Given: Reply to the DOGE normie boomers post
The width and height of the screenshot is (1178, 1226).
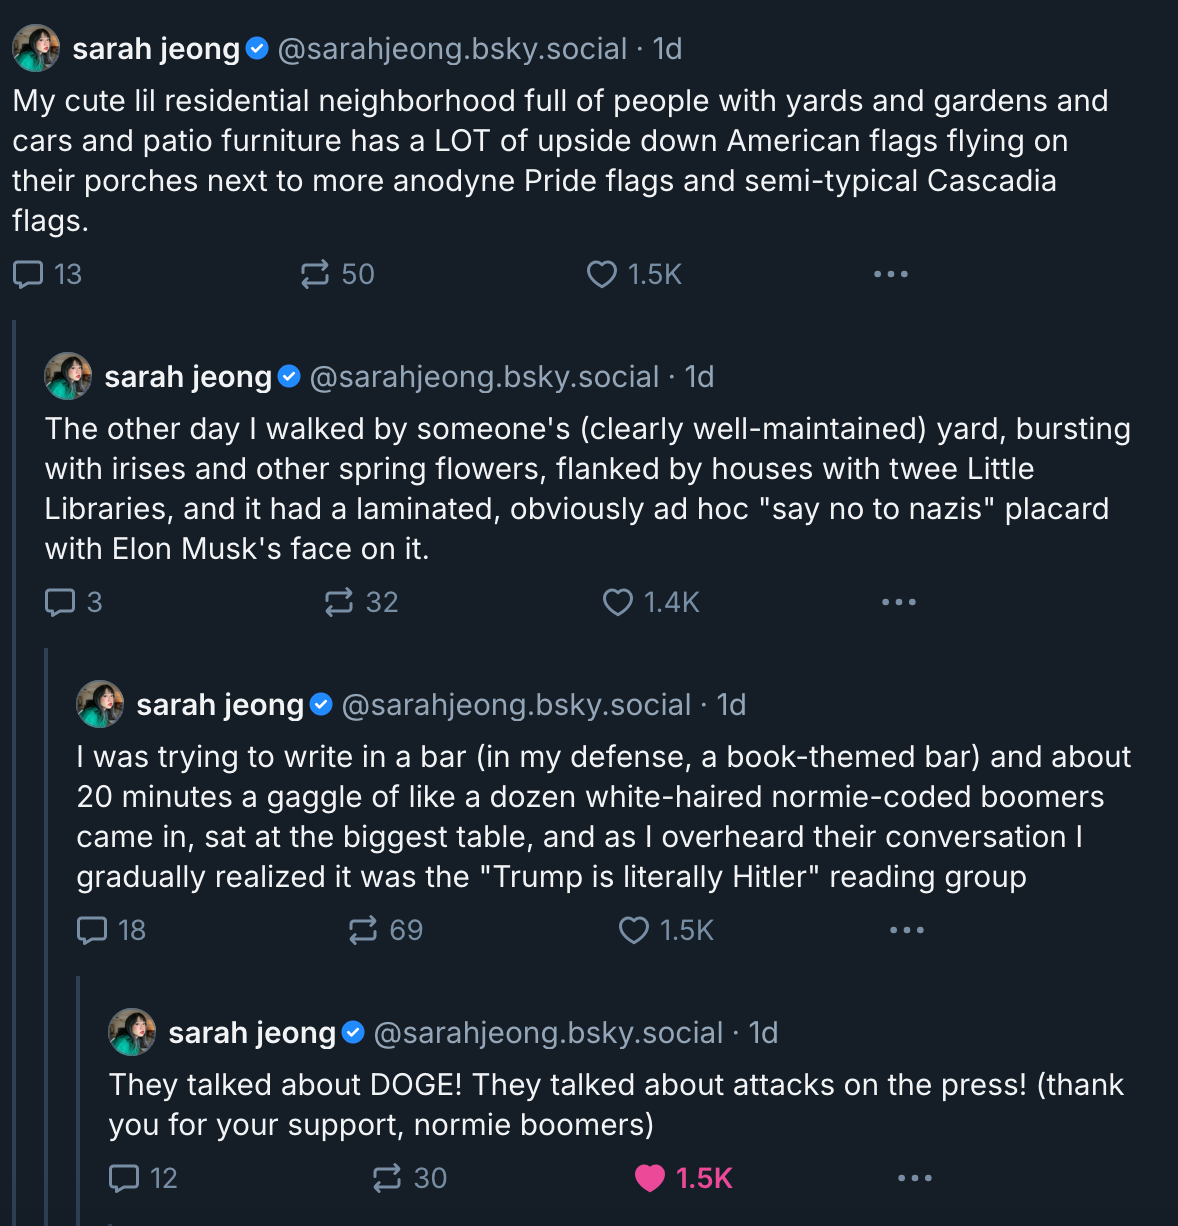Looking at the screenshot, I should point(124,1178).
